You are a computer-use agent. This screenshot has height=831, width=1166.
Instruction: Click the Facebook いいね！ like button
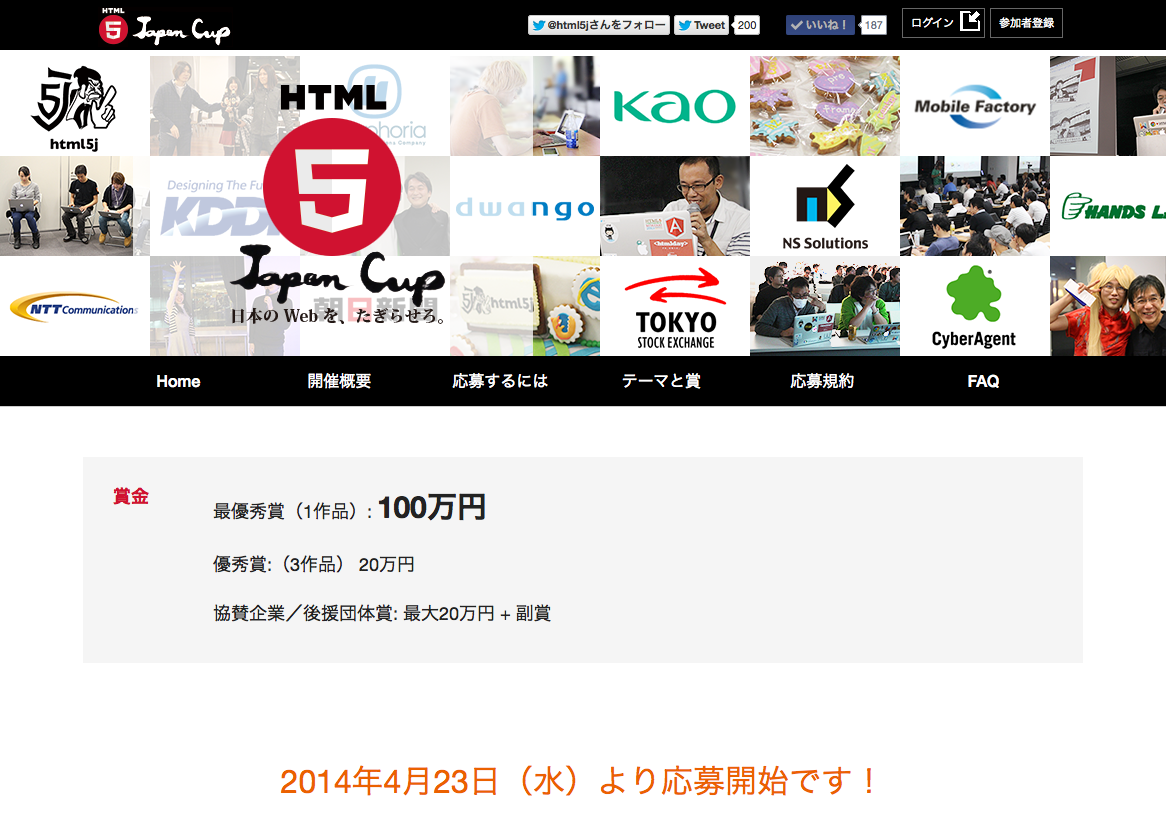(x=819, y=25)
